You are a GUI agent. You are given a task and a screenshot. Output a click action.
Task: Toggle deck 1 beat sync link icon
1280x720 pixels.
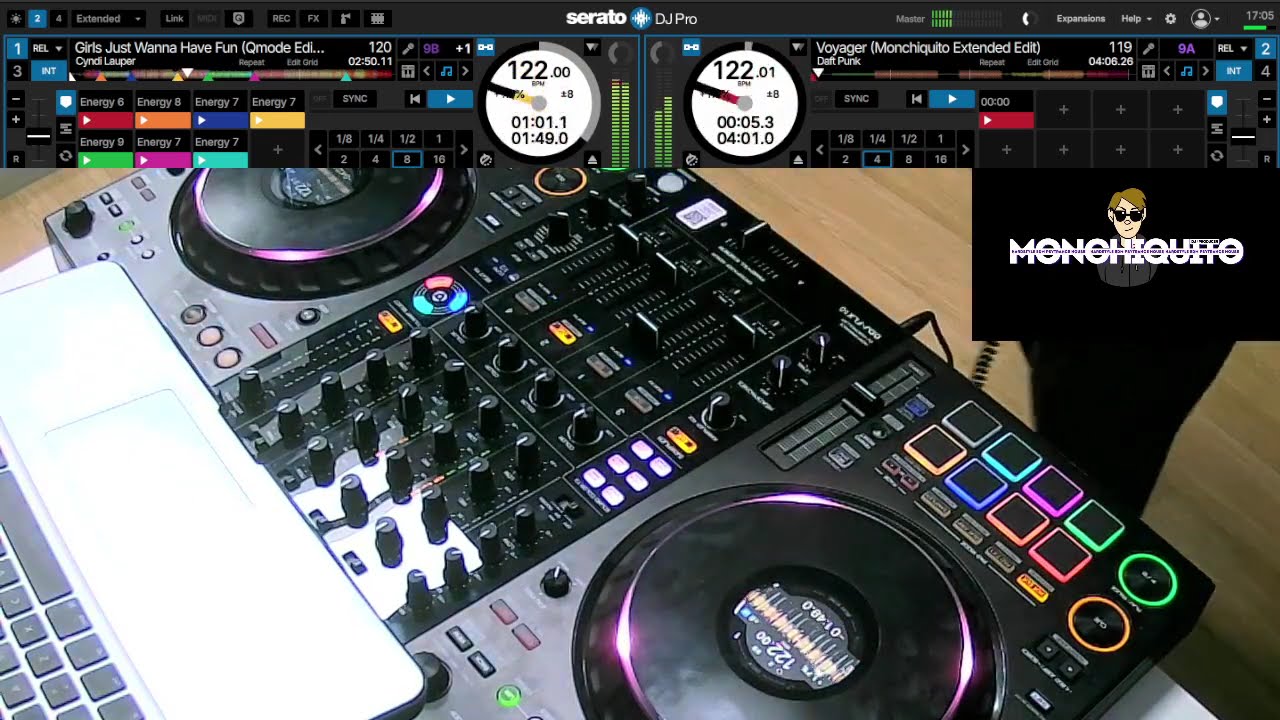point(486,47)
